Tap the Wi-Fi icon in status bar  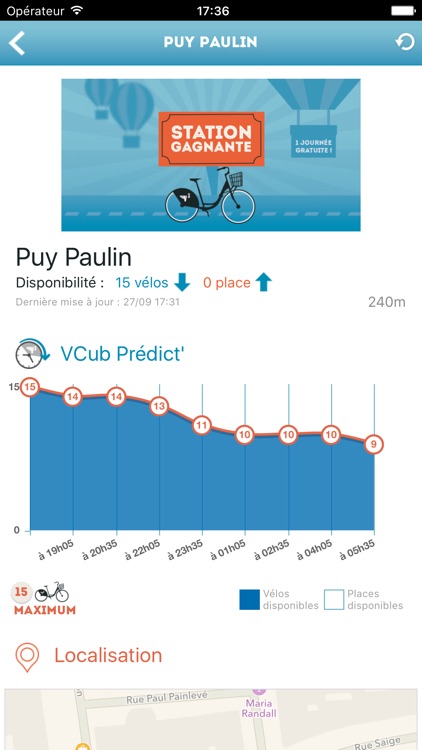point(76,10)
